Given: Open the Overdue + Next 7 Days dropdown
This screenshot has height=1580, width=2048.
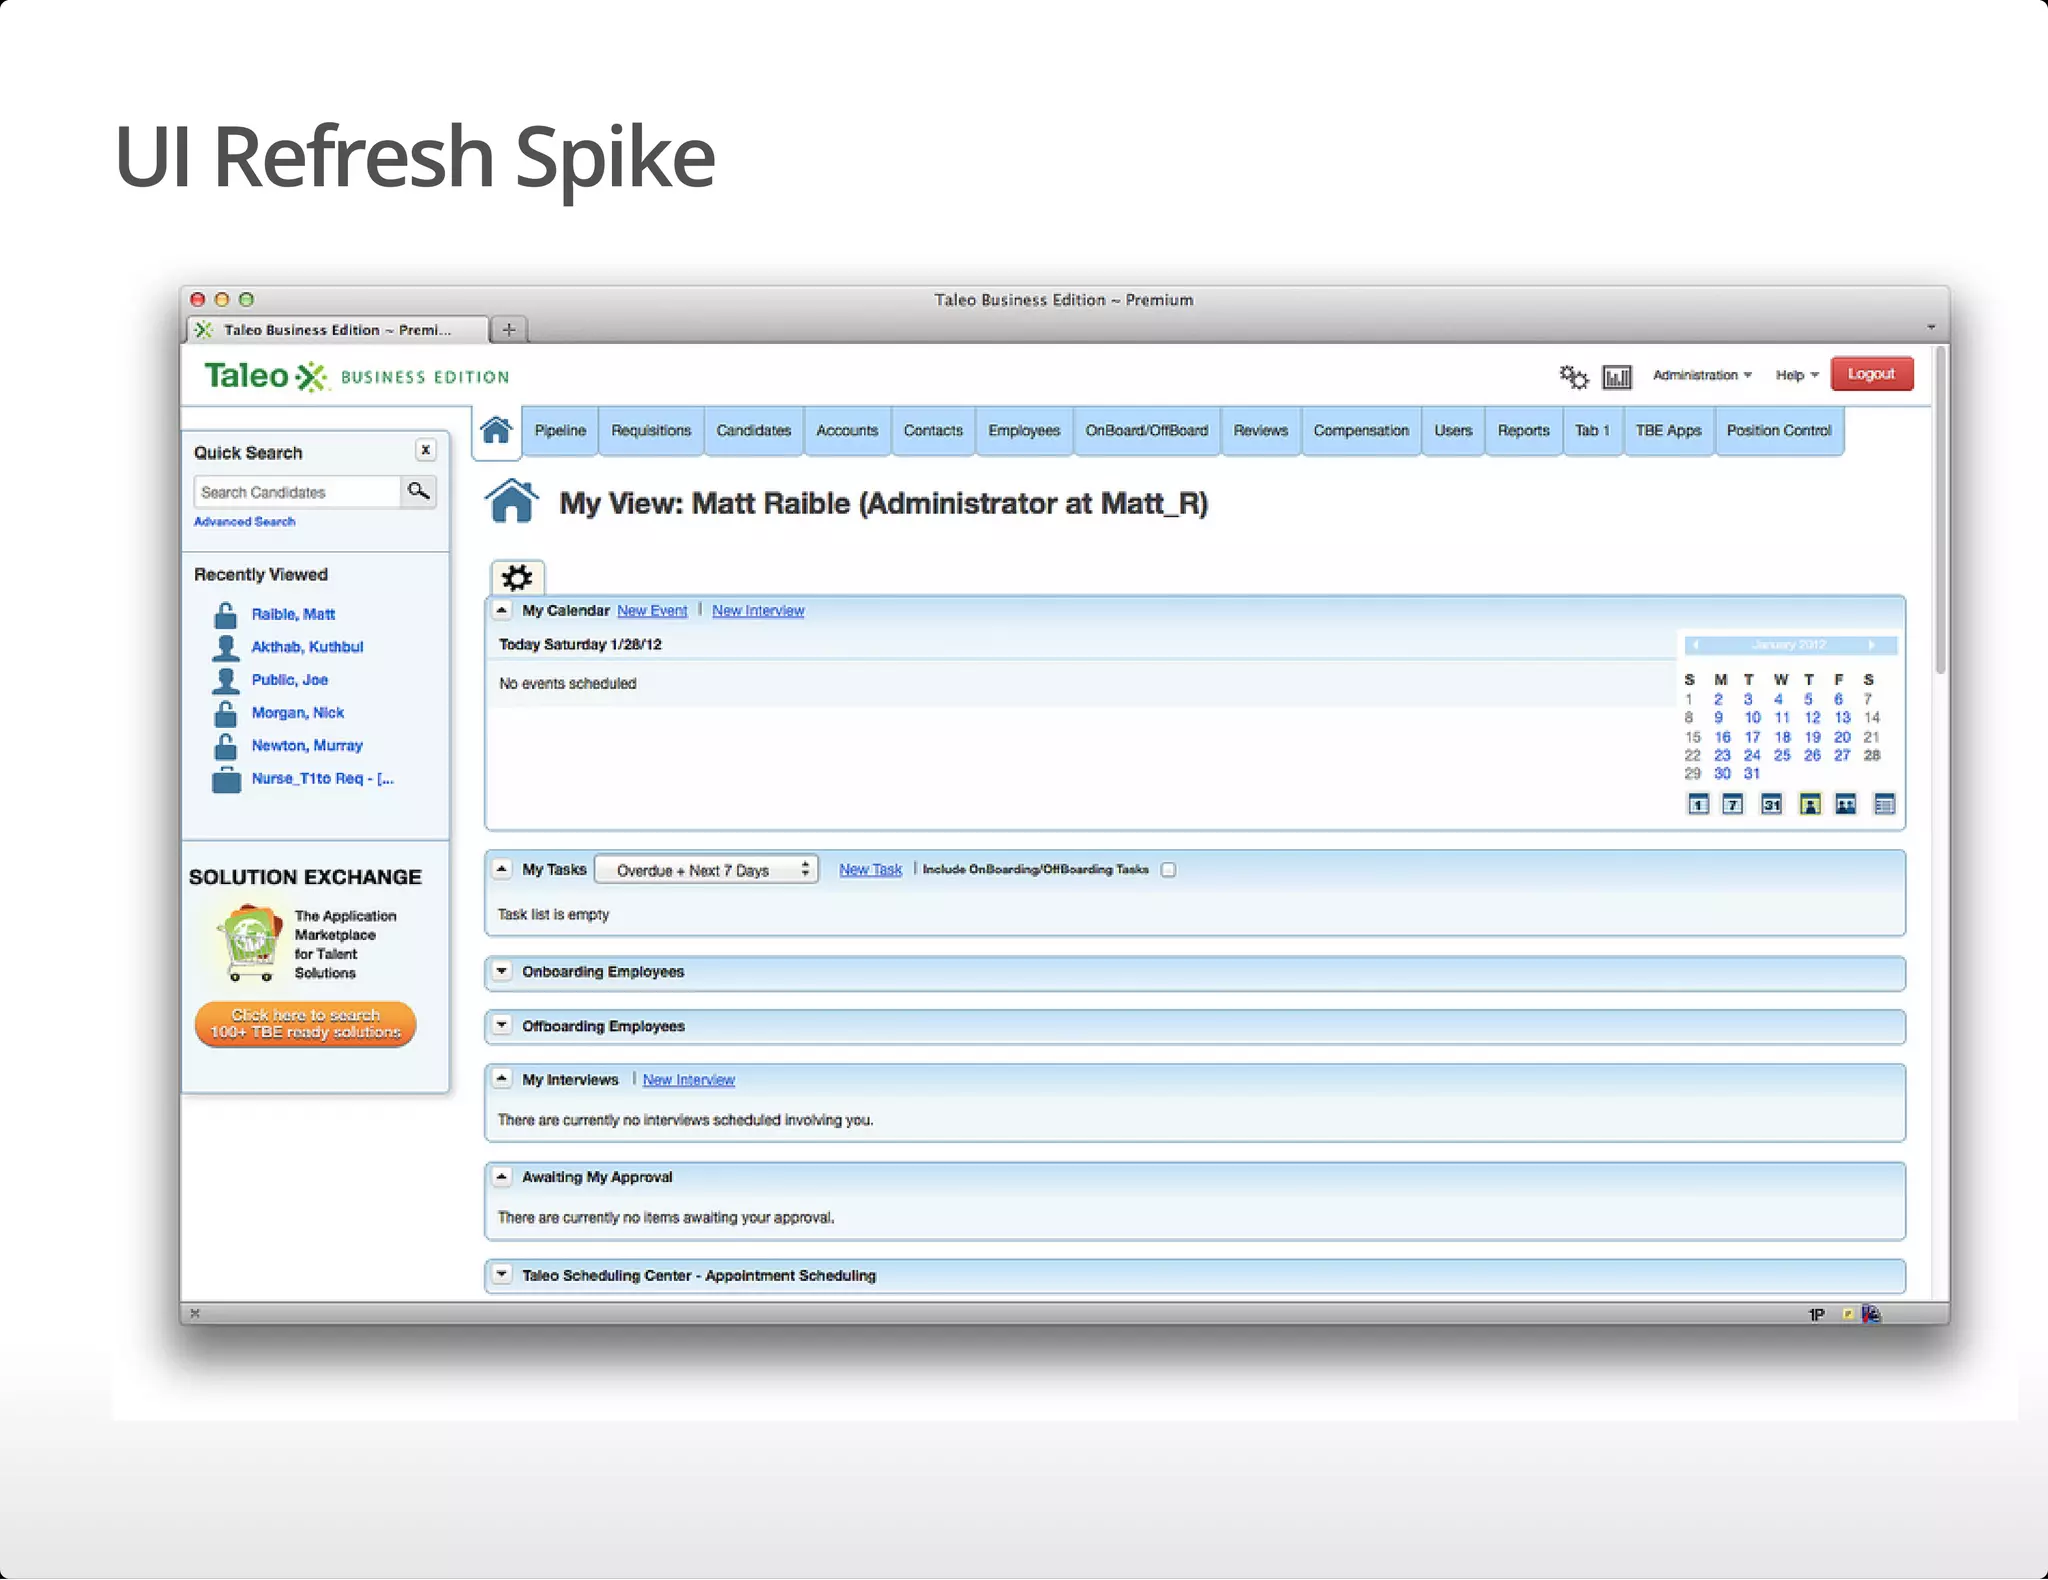Looking at the screenshot, I should pyautogui.click(x=706, y=870).
